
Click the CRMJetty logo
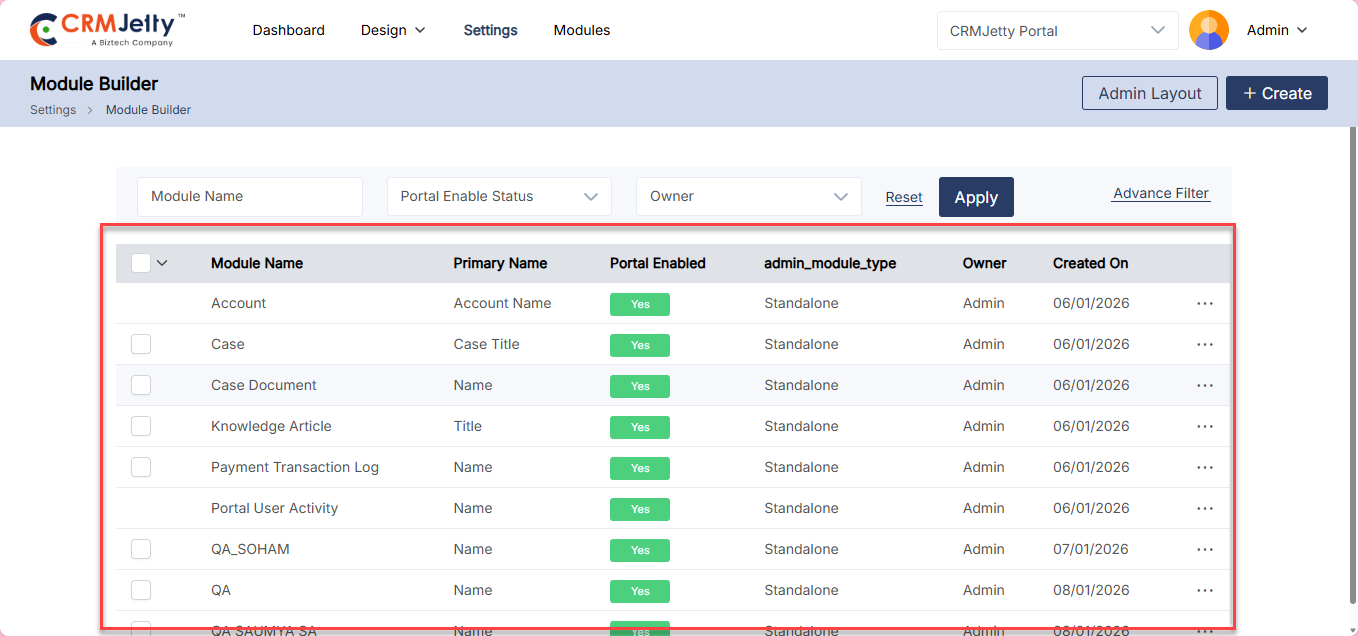107,30
